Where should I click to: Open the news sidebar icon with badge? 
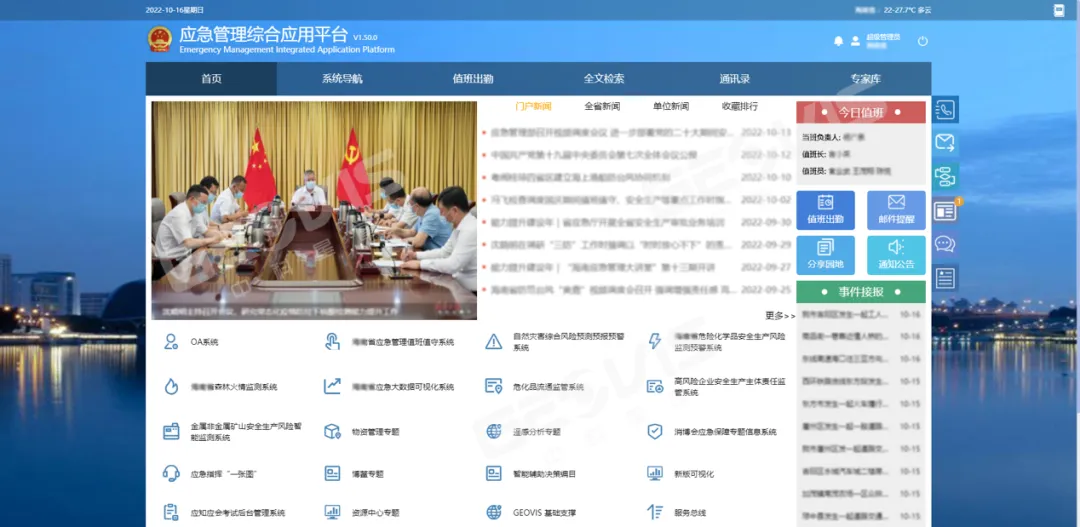pos(945,211)
